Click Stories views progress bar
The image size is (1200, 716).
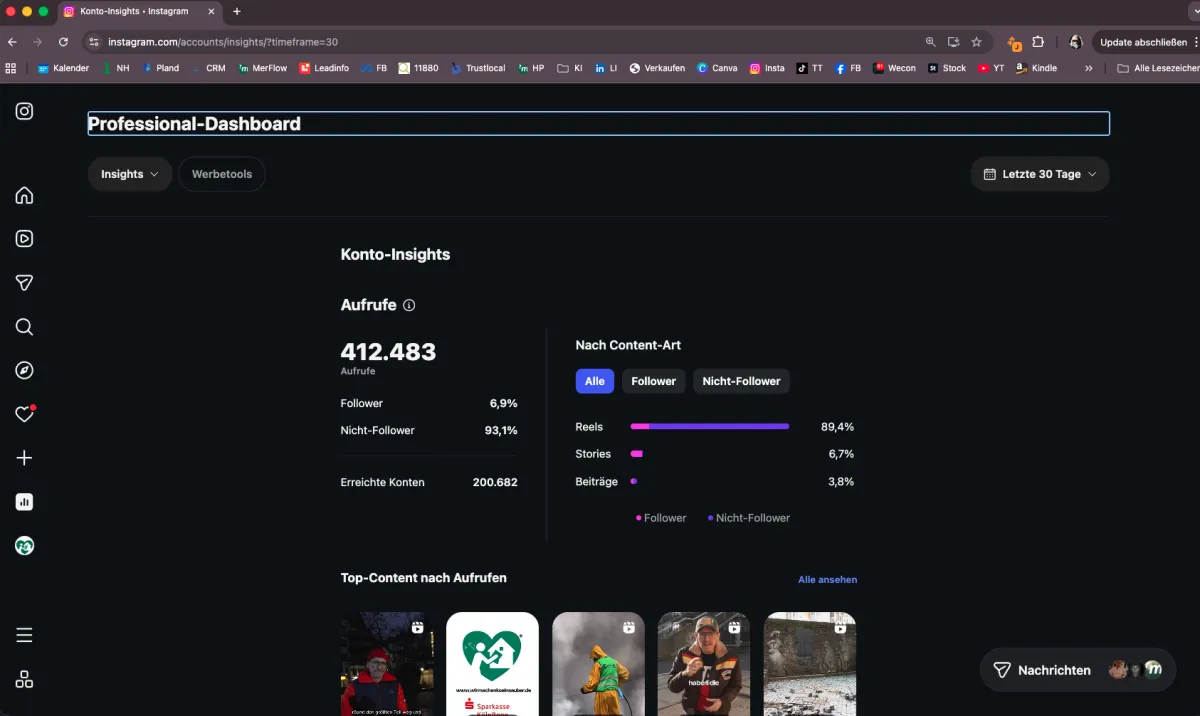(x=637, y=454)
